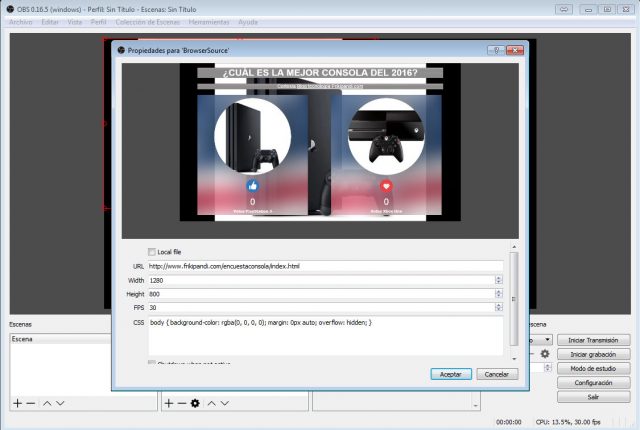The image size is (640, 430).
Task: Move scene down with the arrow icon
Action: point(60,403)
